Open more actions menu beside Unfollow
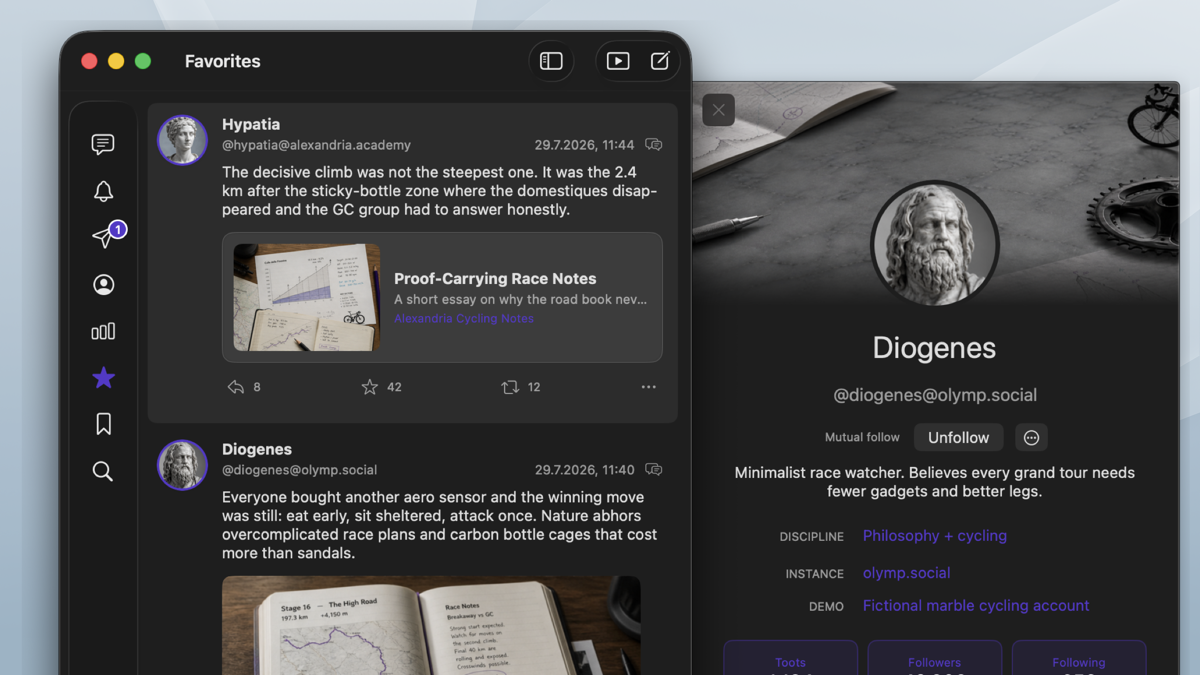Screen dimensions: 1200x675 tap(1032, 437)
